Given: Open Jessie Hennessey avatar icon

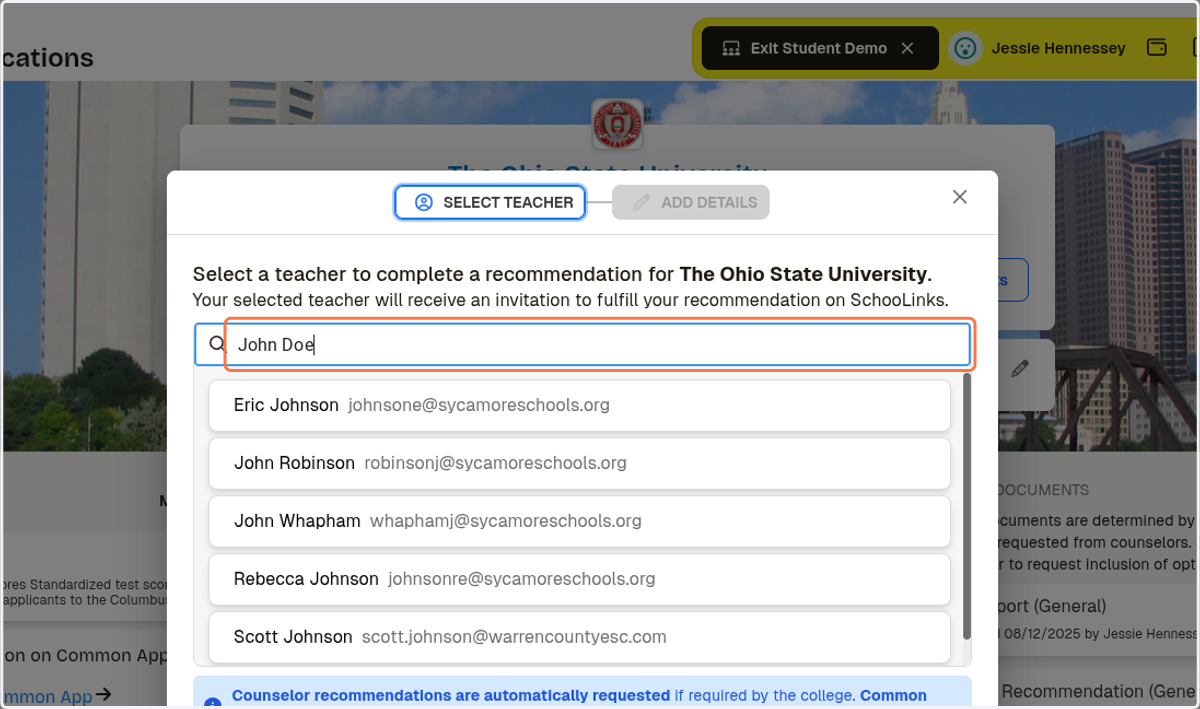Looking at the screenshot, I should [965, 48].
